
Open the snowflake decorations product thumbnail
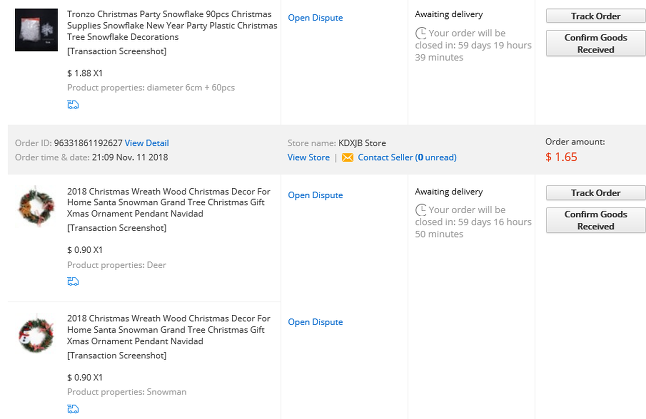[x=36, y=30]
